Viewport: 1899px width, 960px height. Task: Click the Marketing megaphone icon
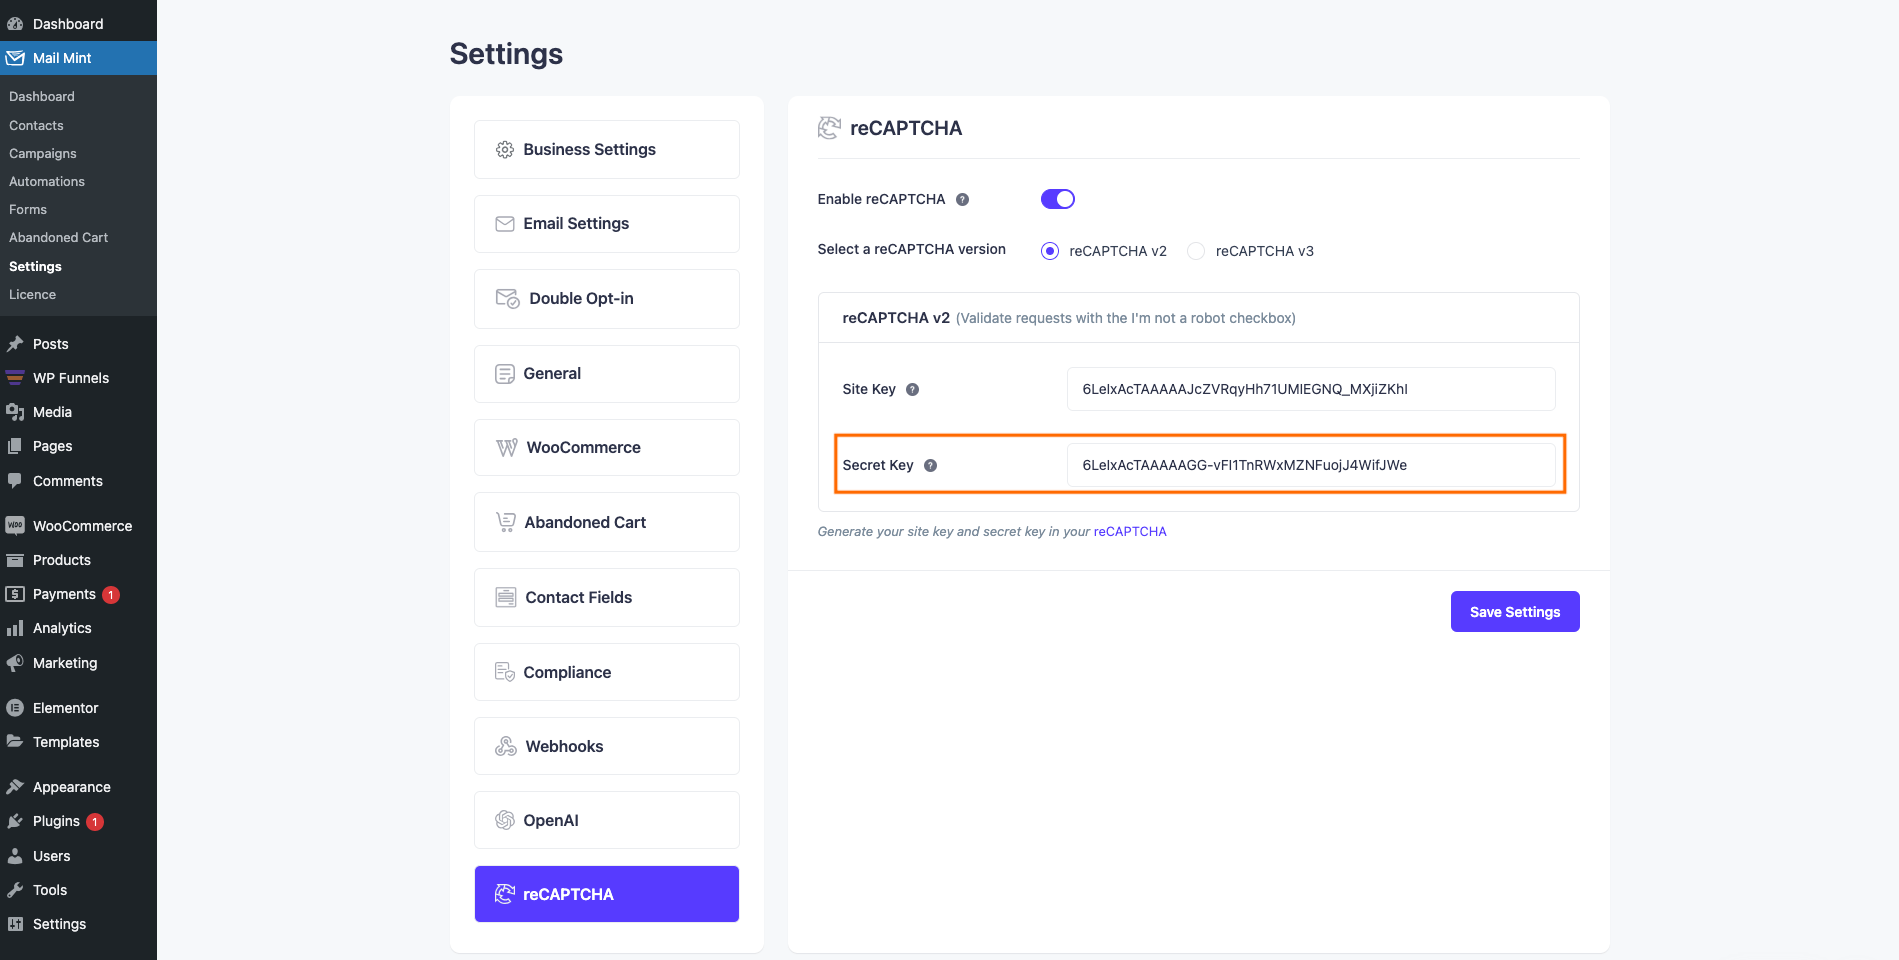(x=15, y=663)
